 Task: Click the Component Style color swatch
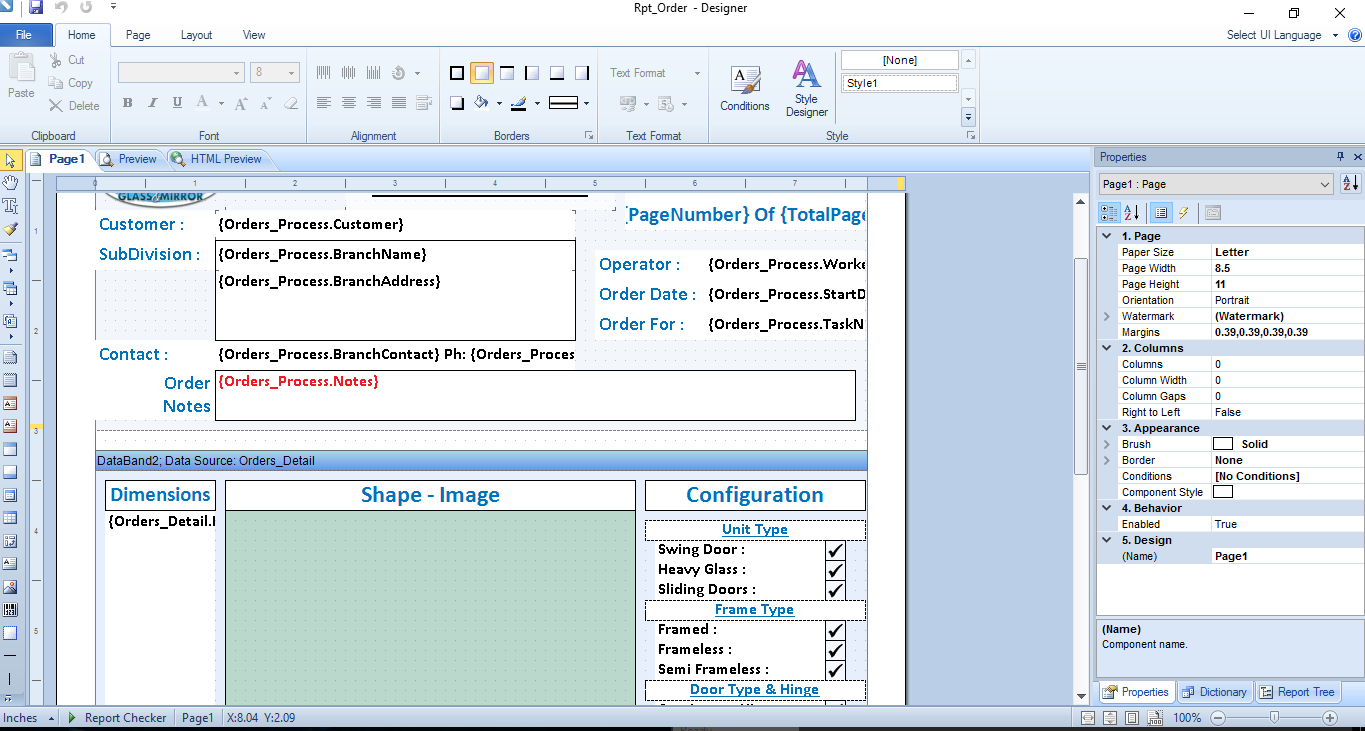tap(1223, 492)
